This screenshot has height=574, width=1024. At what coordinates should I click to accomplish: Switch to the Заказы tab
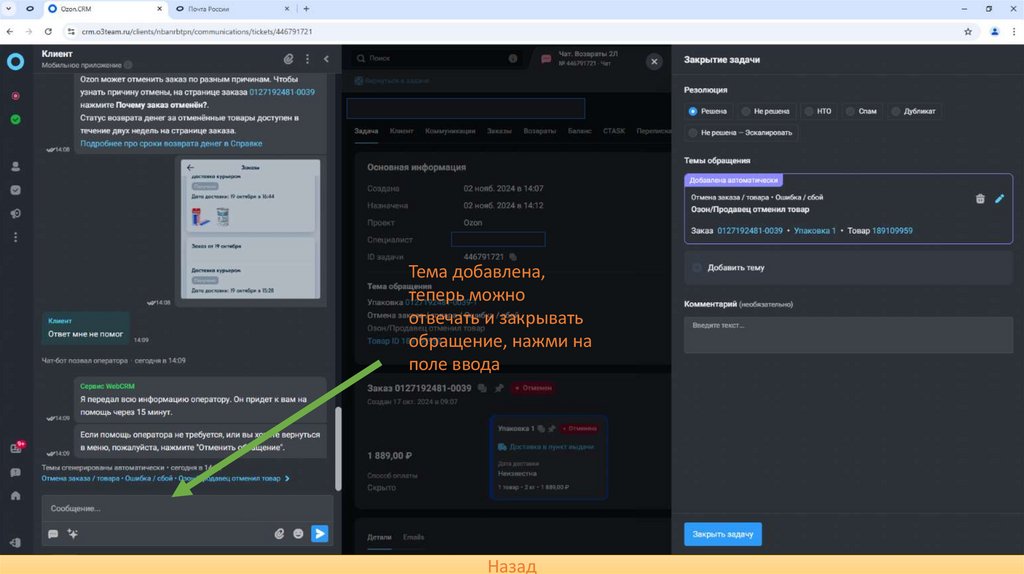(499, 131)
